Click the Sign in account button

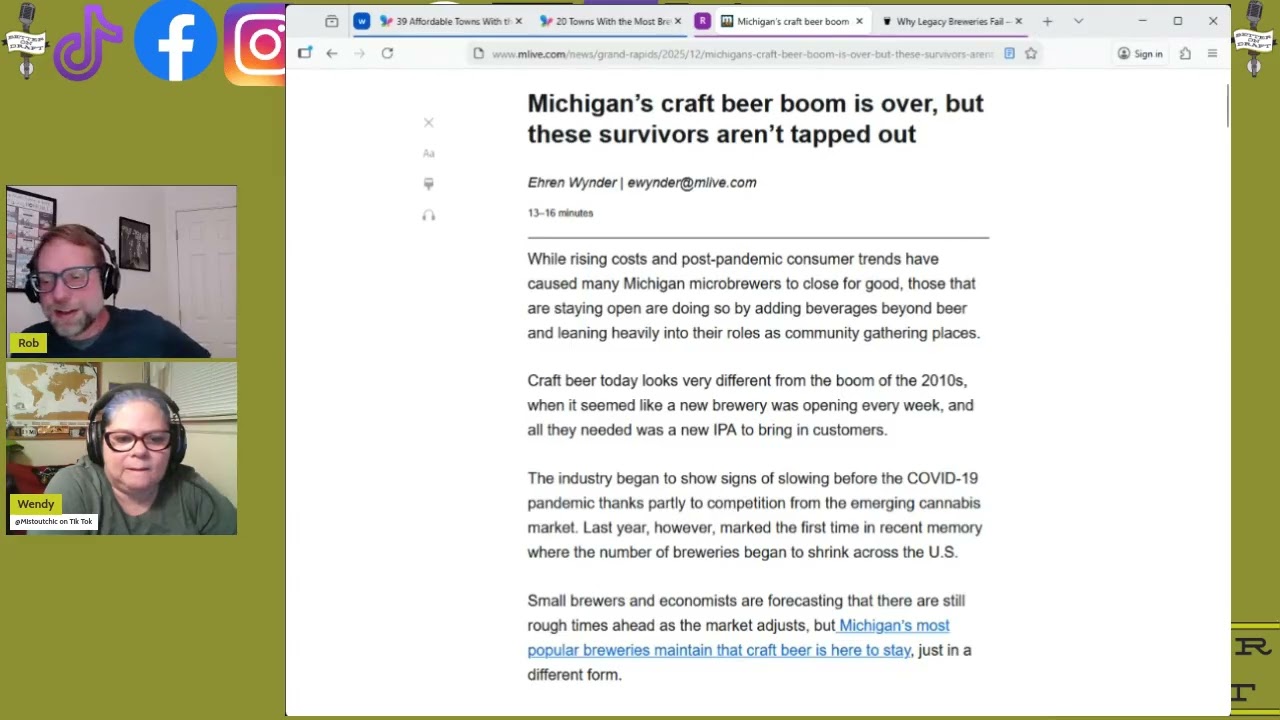coord(1140,54)
